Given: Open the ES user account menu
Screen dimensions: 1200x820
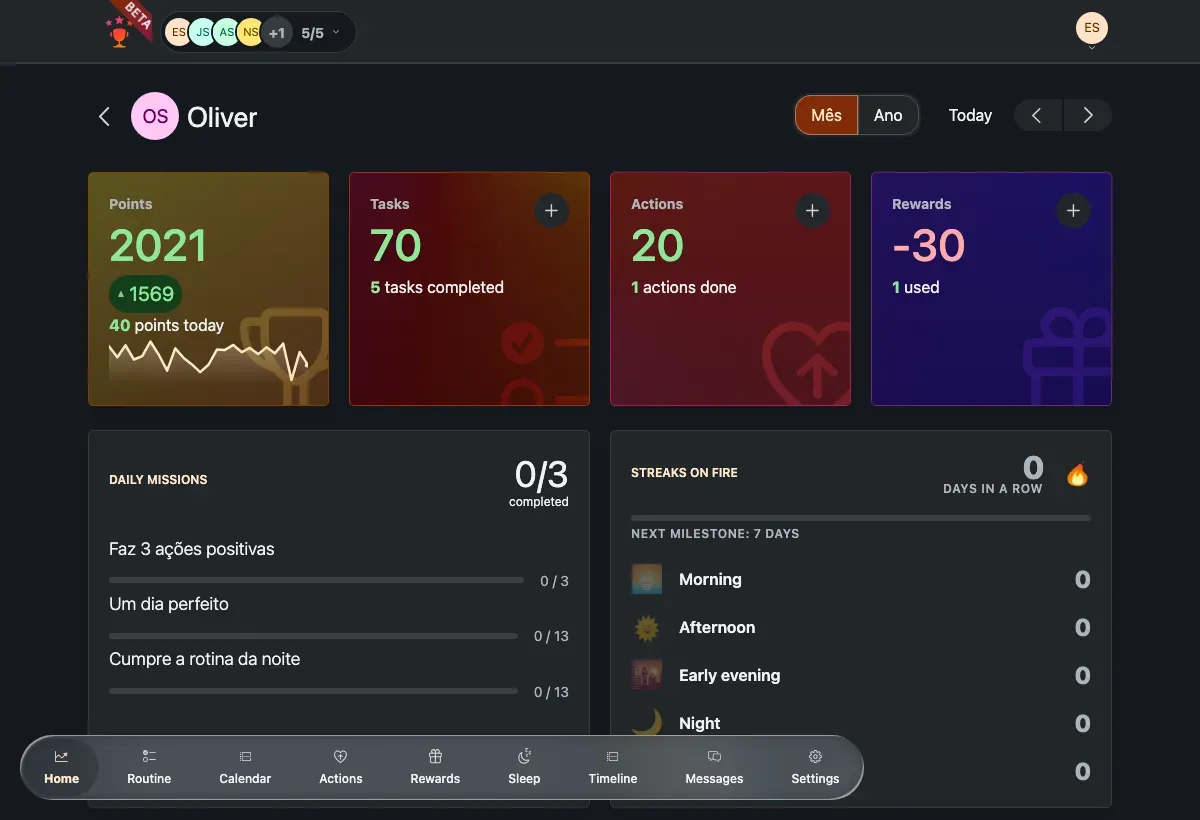Looking at the screenshot, I should coord(1092,29).
